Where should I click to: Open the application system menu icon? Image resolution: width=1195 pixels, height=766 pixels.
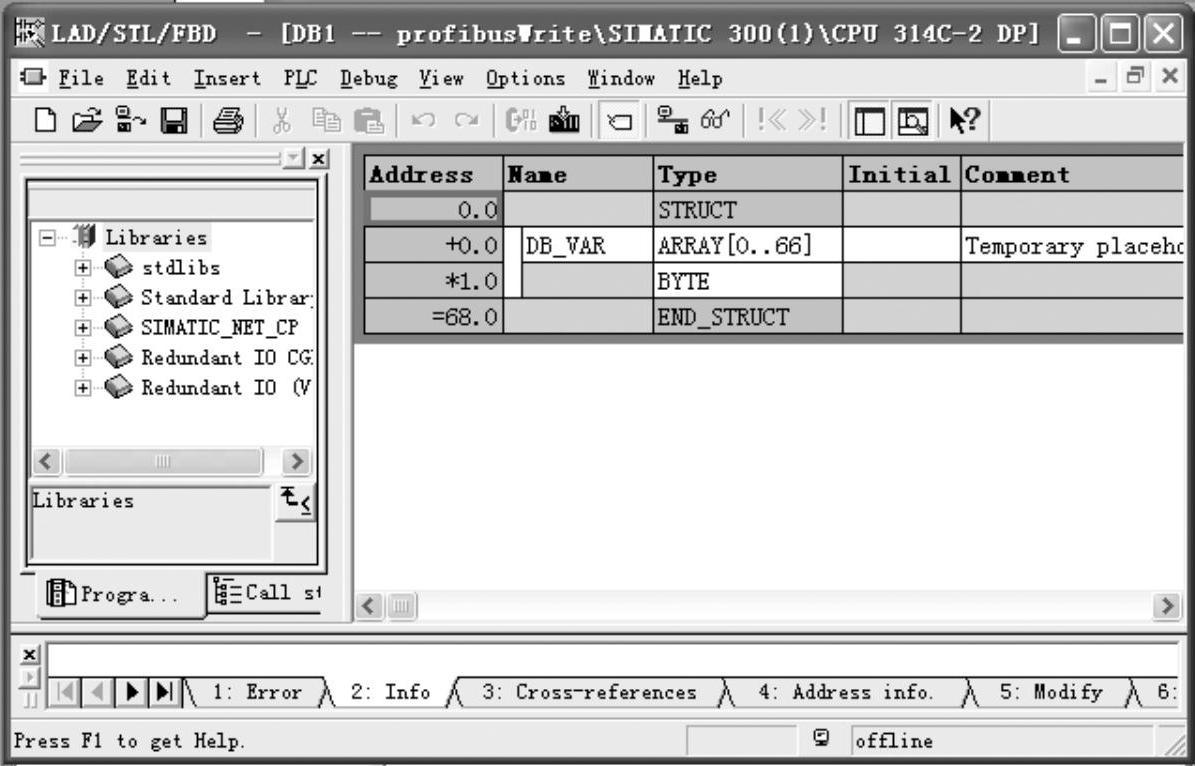point(30,34)
